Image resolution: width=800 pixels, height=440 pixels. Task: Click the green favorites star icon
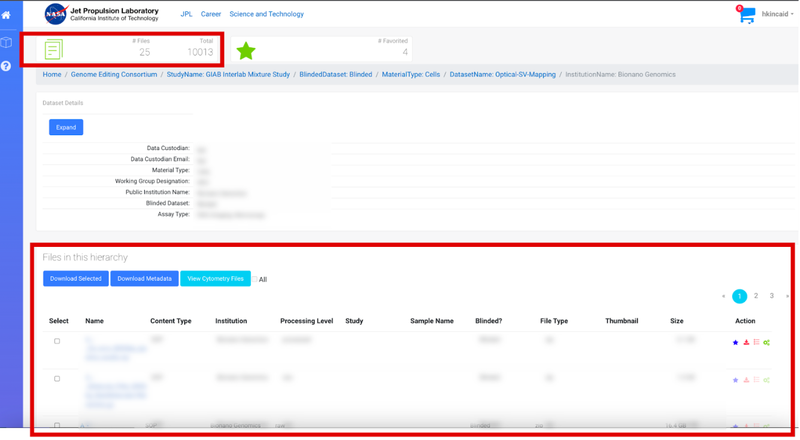coord(246,50)
